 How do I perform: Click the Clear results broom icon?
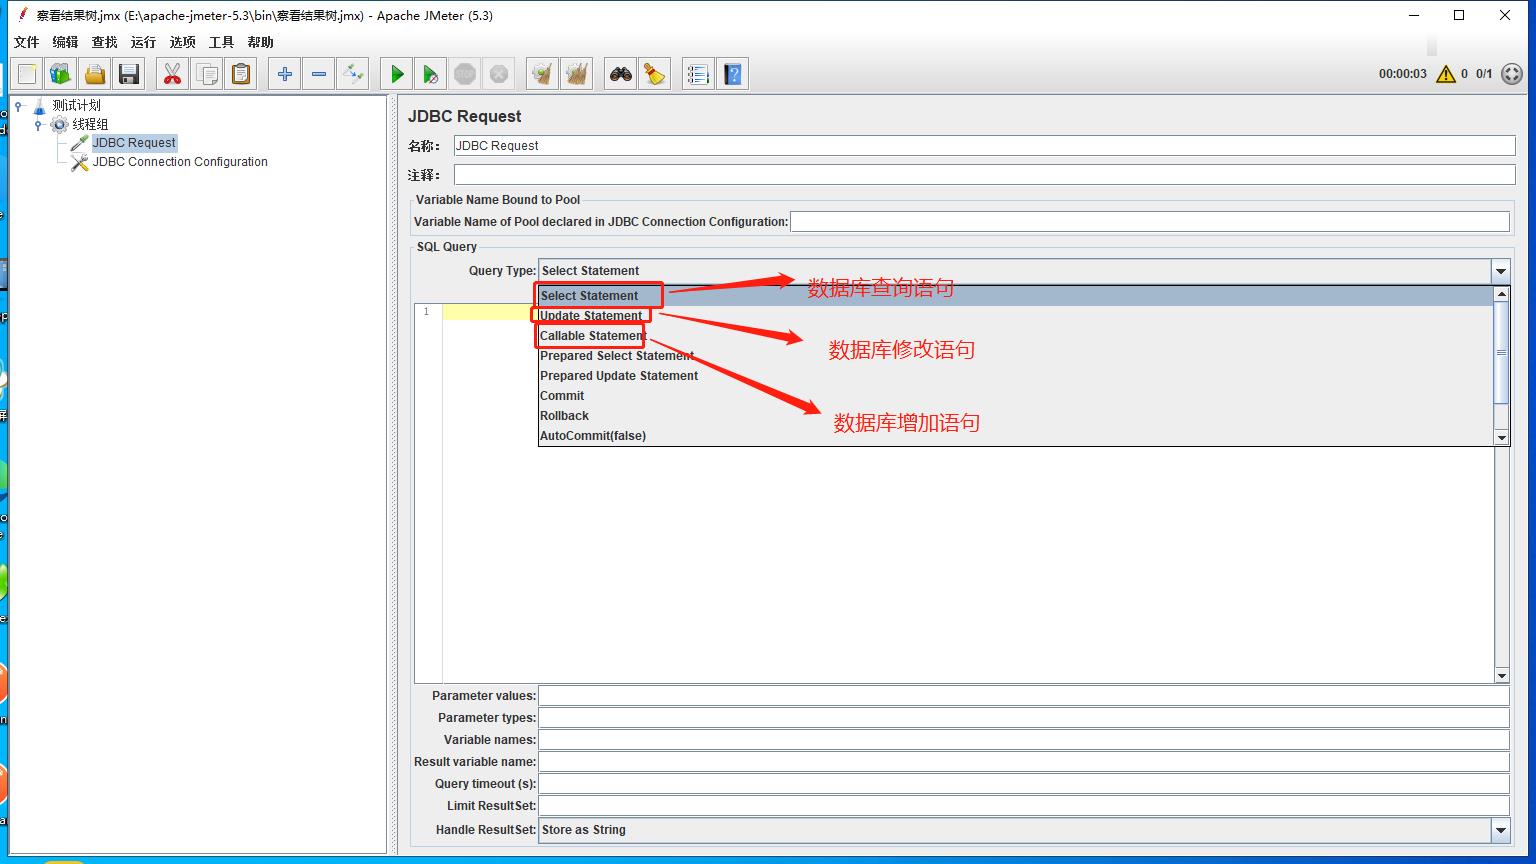coord(542,74)
